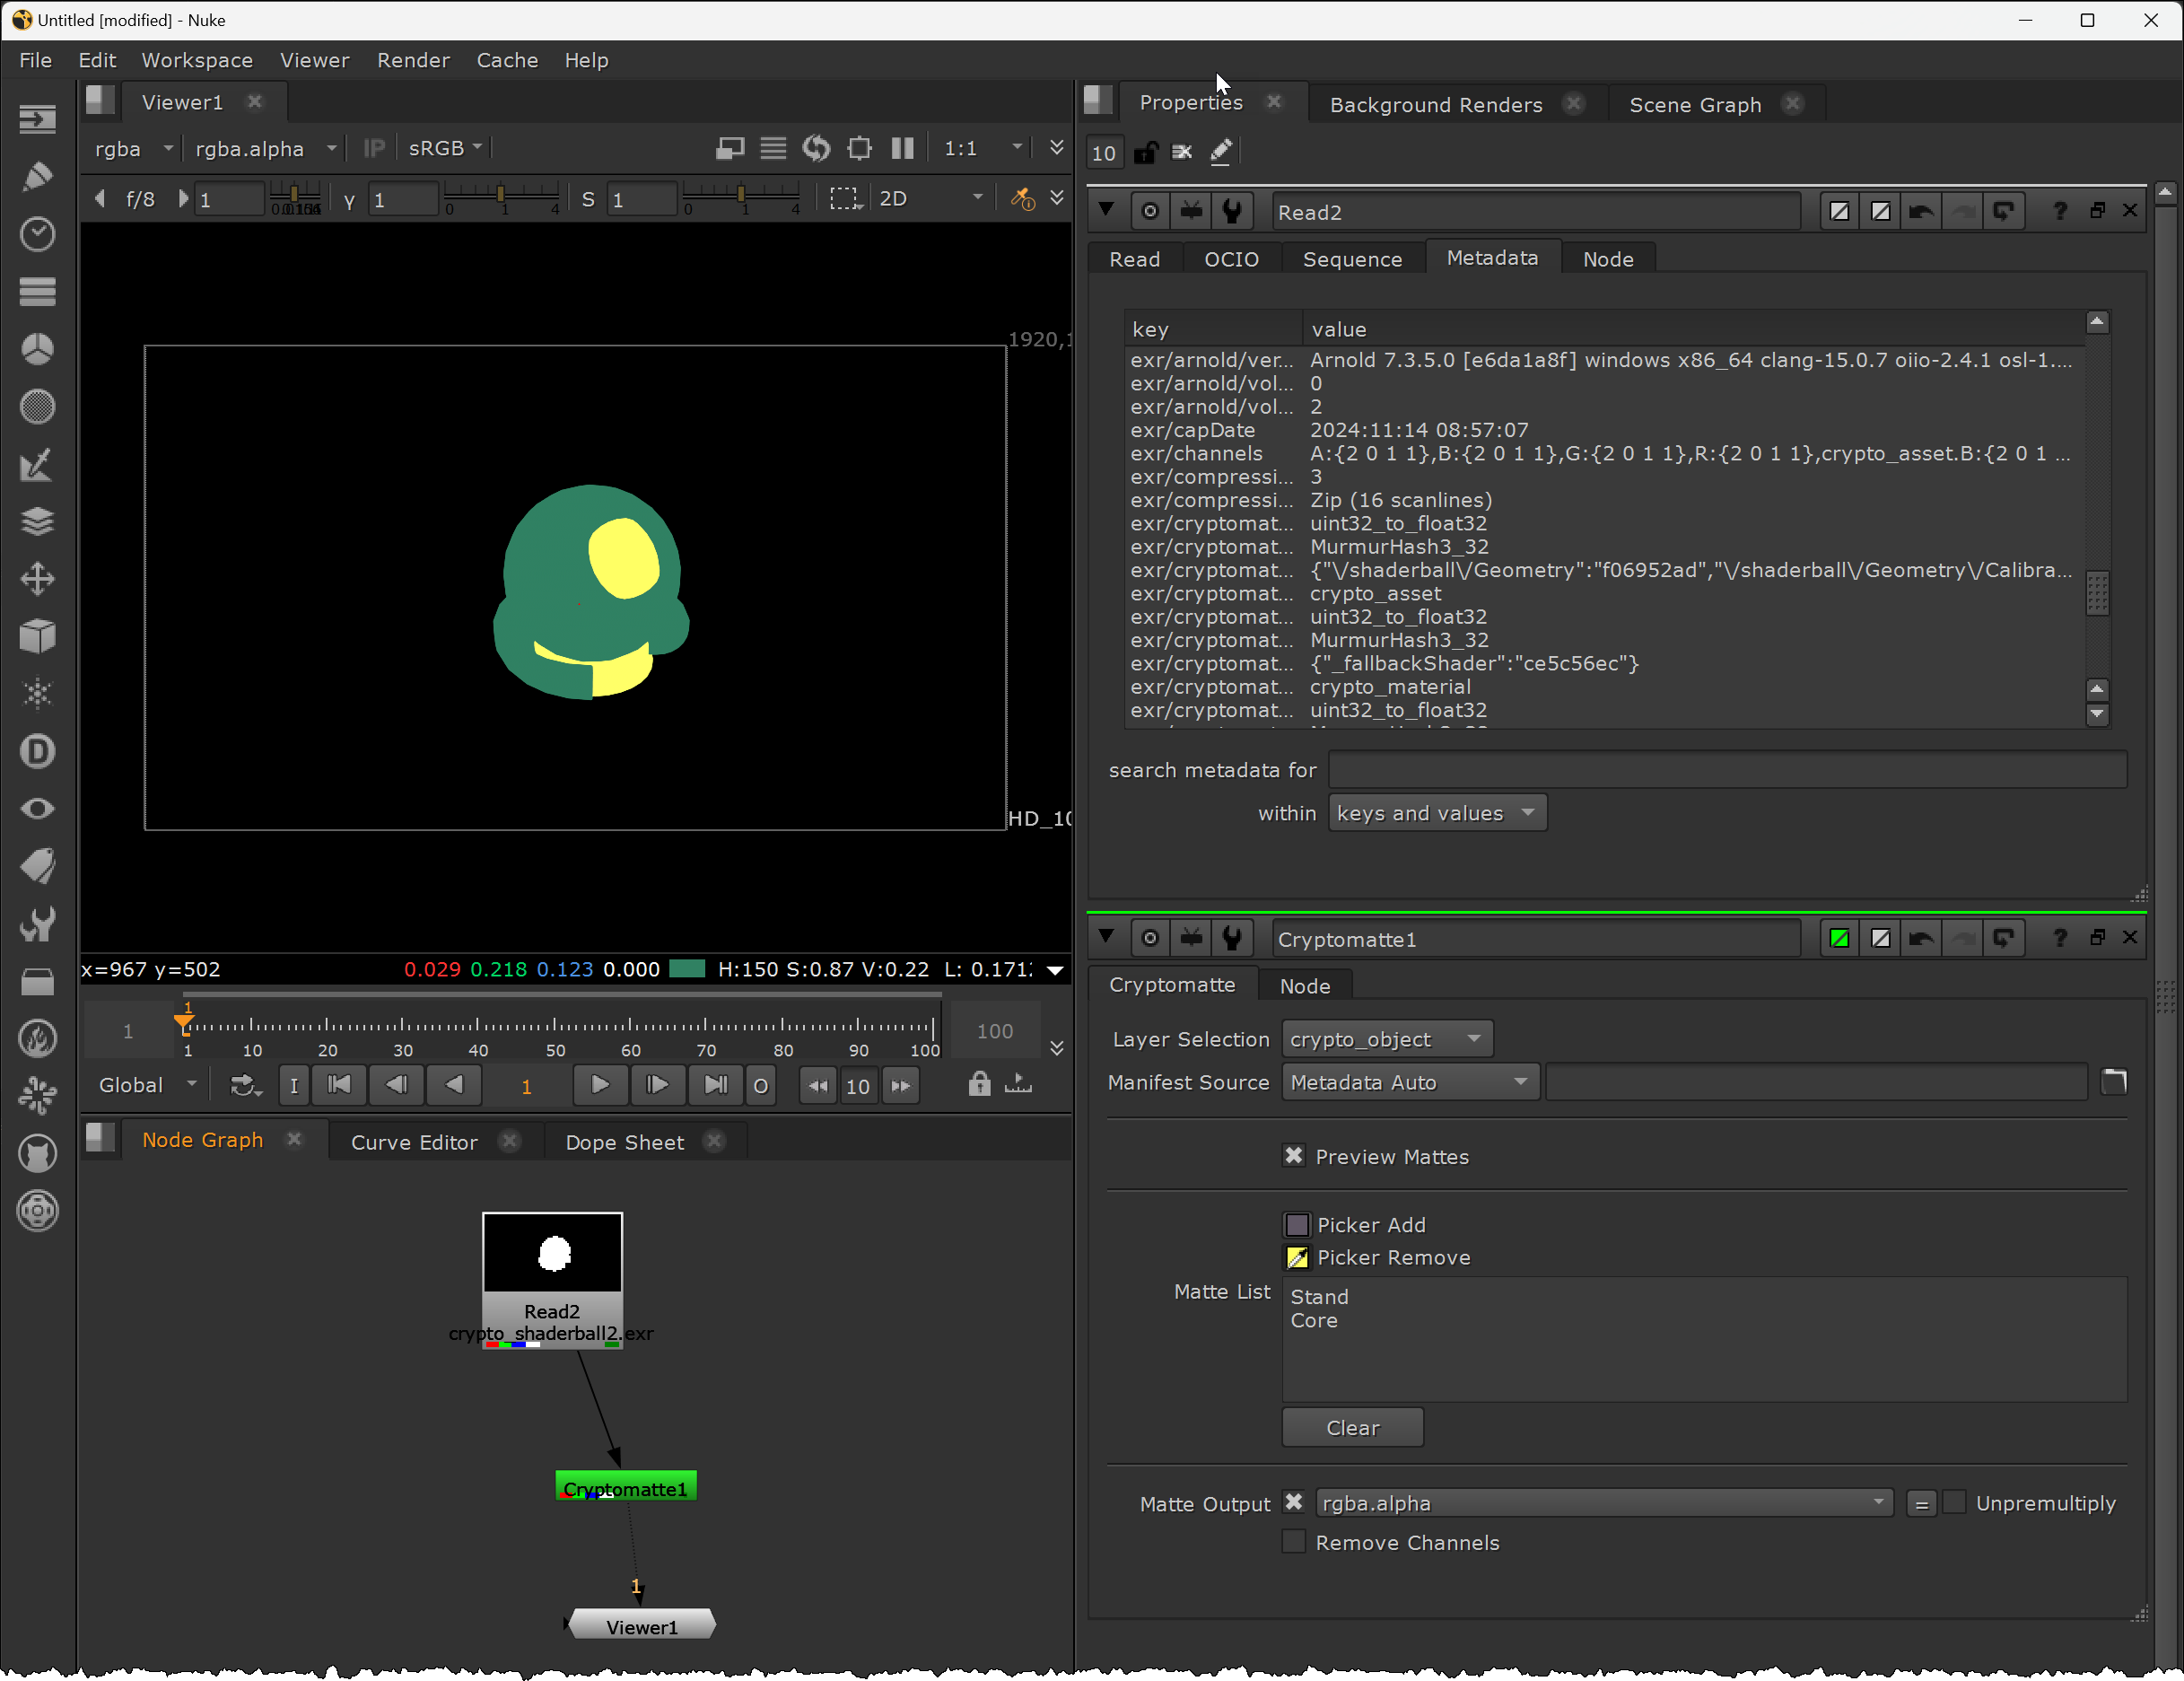
Task: Open the Render menu
Action: coord(413,60)
